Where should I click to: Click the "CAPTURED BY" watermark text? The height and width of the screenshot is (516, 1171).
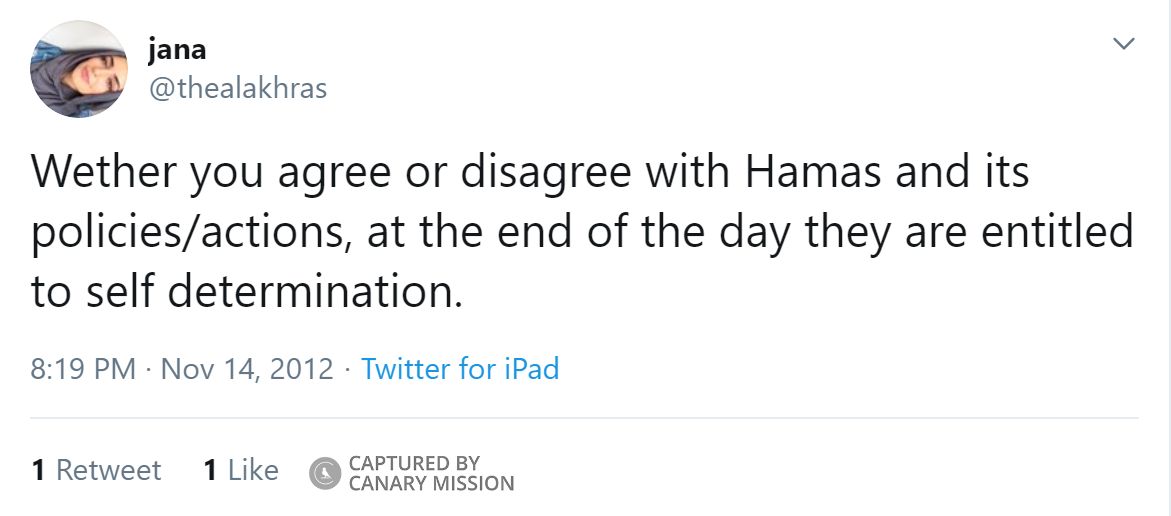point(414,463)
